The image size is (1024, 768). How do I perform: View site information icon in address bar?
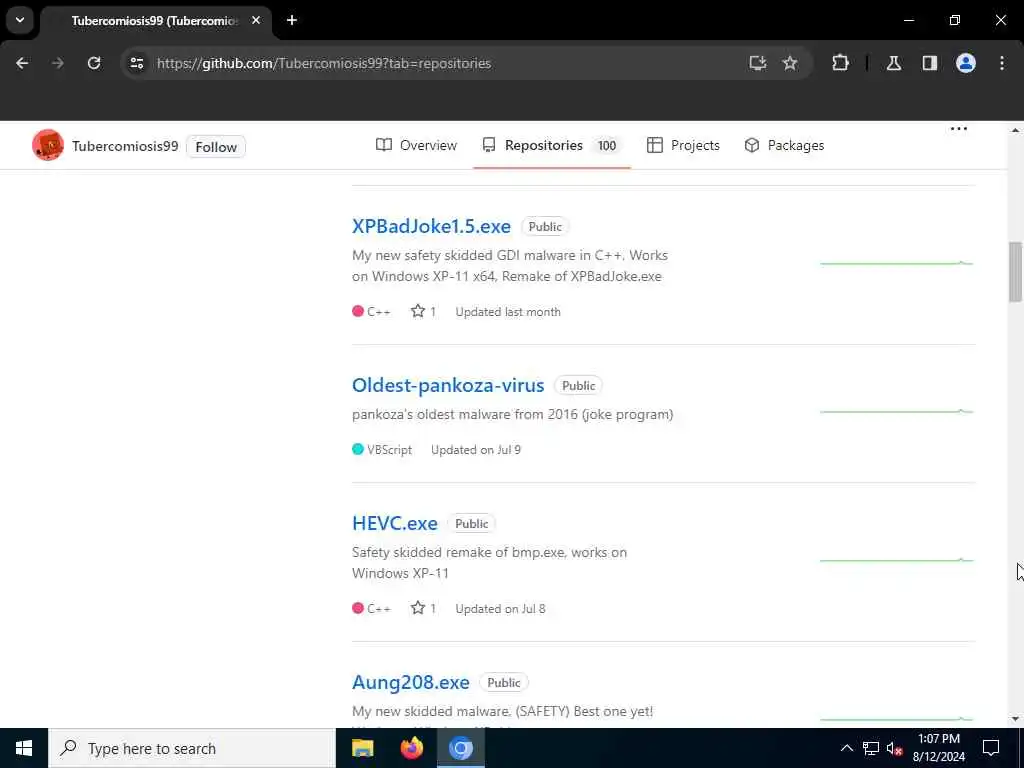click(x=136, y=63)
